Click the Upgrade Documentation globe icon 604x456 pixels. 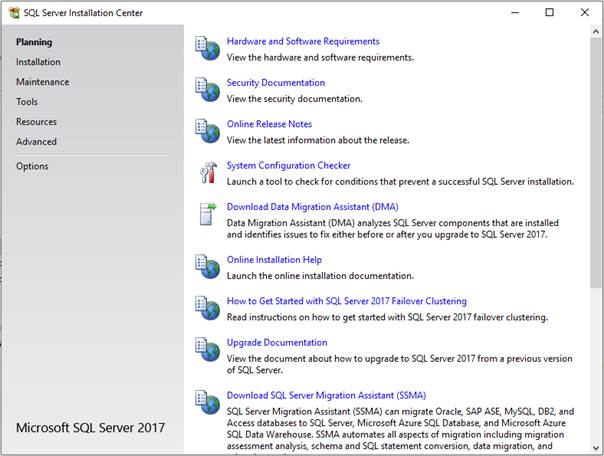207,350
